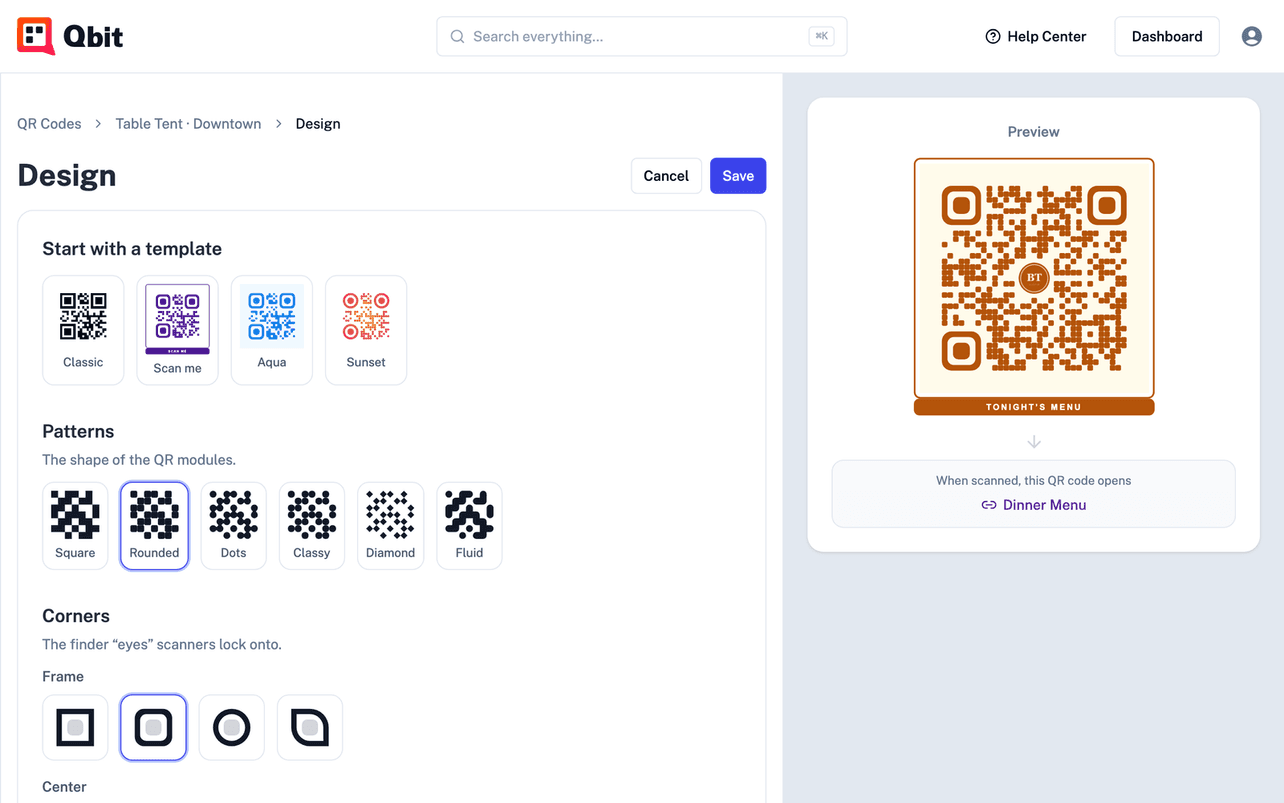Select the Classic template
Screen dimensions: 1284x803
[x=83, y=330]
